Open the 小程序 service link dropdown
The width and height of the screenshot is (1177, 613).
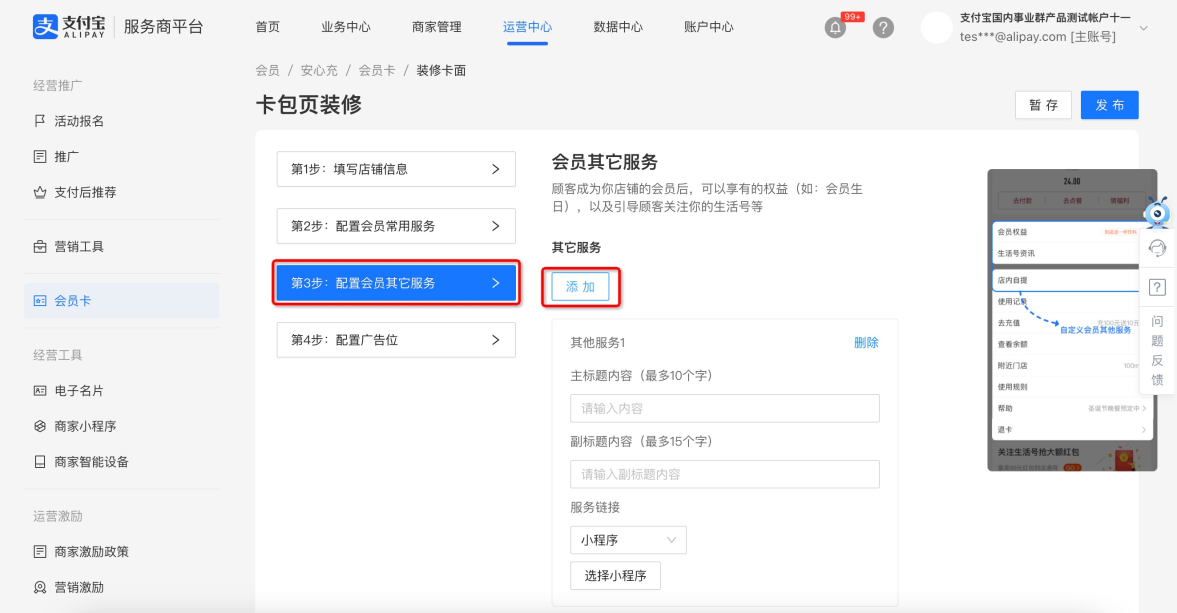(x=628, y=540)
